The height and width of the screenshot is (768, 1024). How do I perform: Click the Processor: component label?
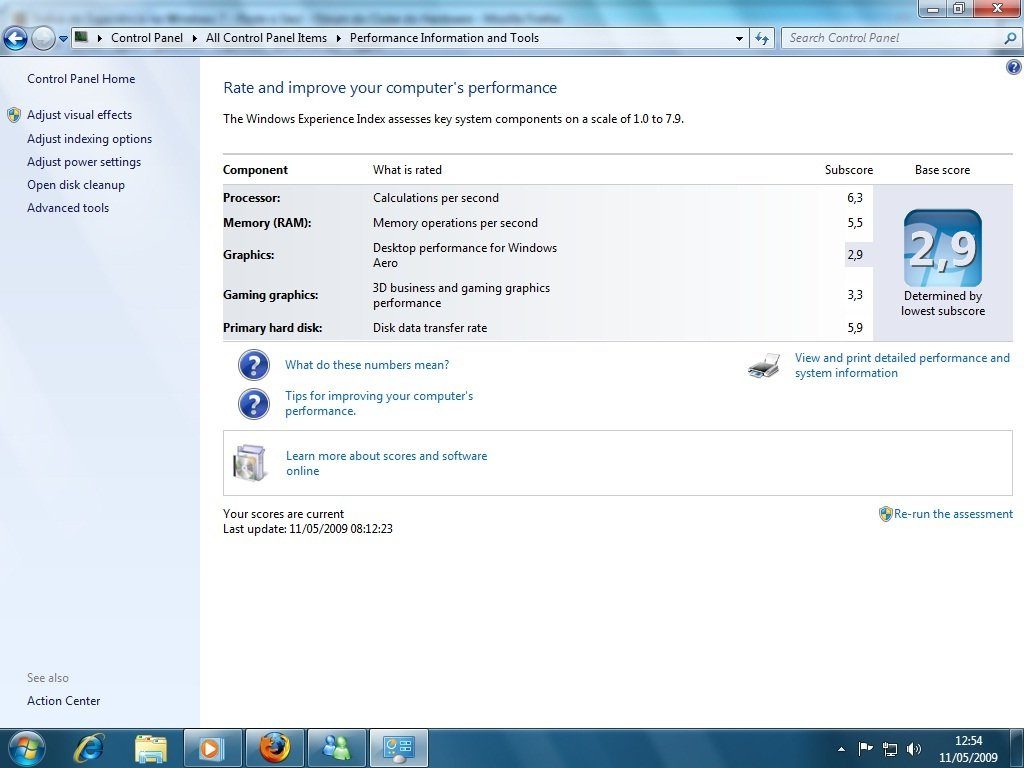coord(251,198)
